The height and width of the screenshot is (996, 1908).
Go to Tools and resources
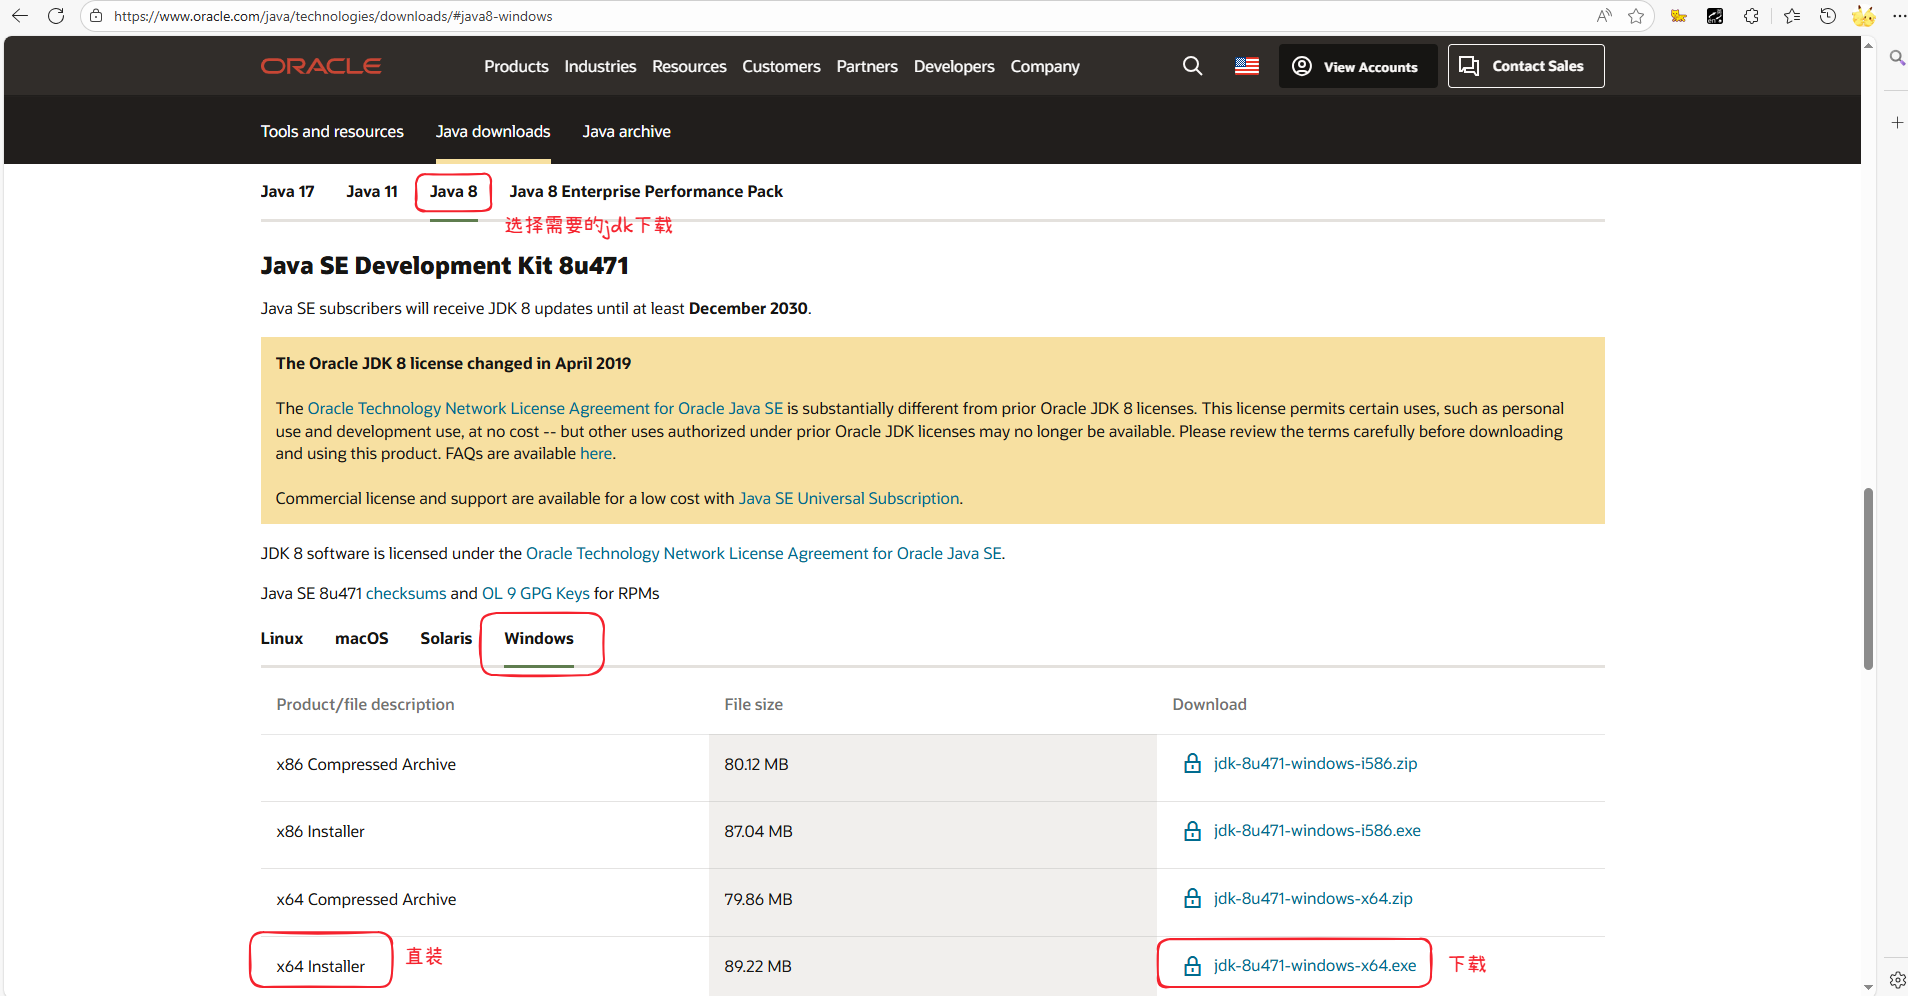332,131
